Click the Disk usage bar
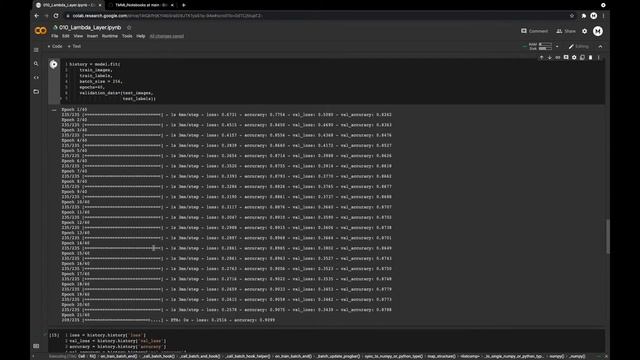 click(545, 49)
